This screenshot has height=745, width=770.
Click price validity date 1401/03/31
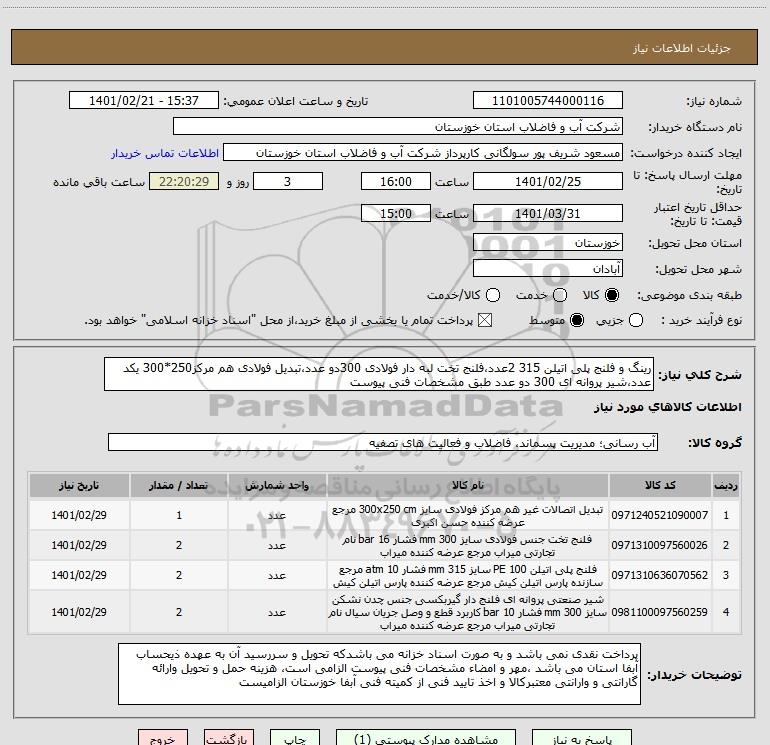548,213
